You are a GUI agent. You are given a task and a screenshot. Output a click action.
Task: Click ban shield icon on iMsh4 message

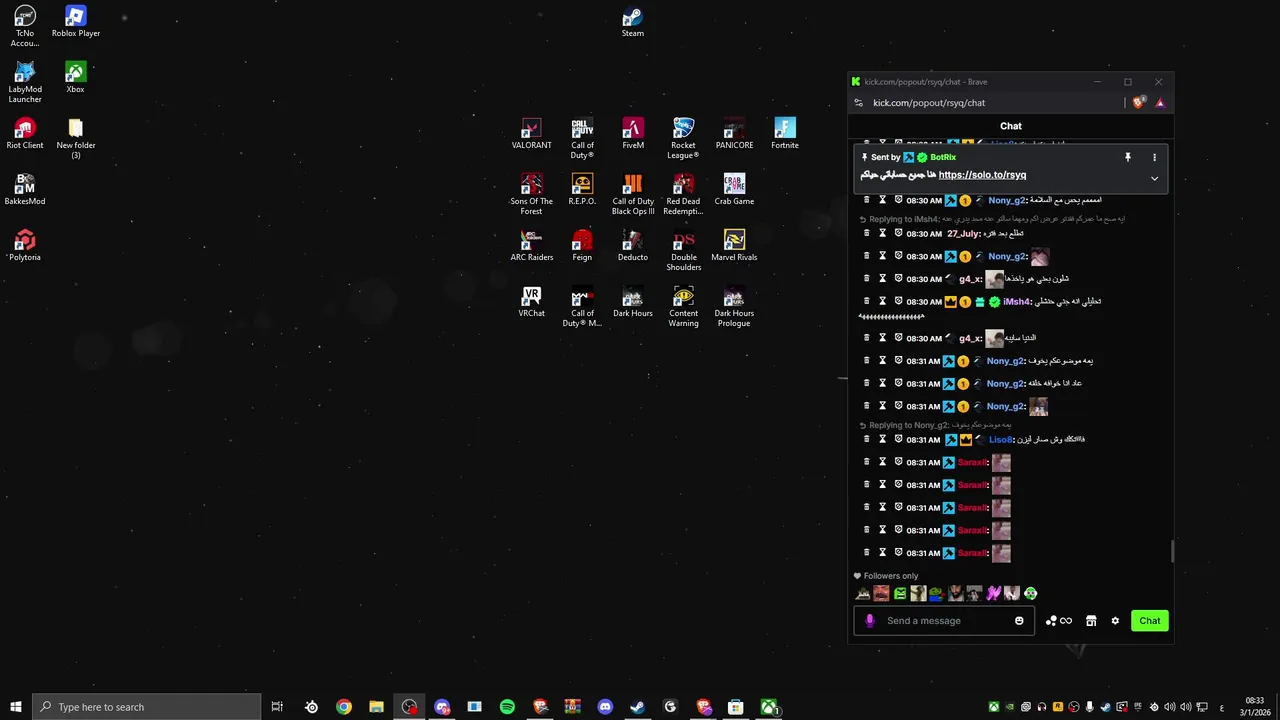[898, 301]
